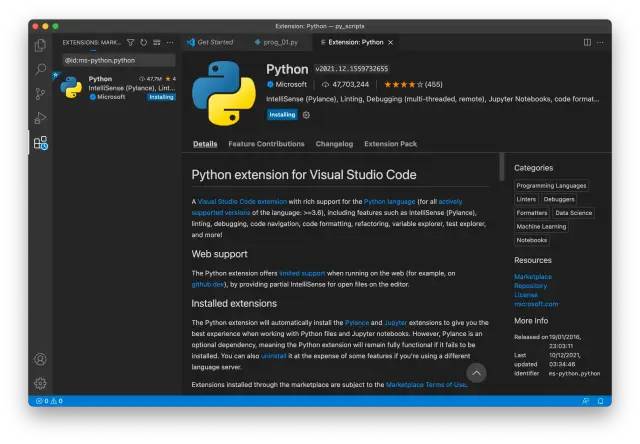
Task: Select Programming Languages category
Action: tap(551, 186)
